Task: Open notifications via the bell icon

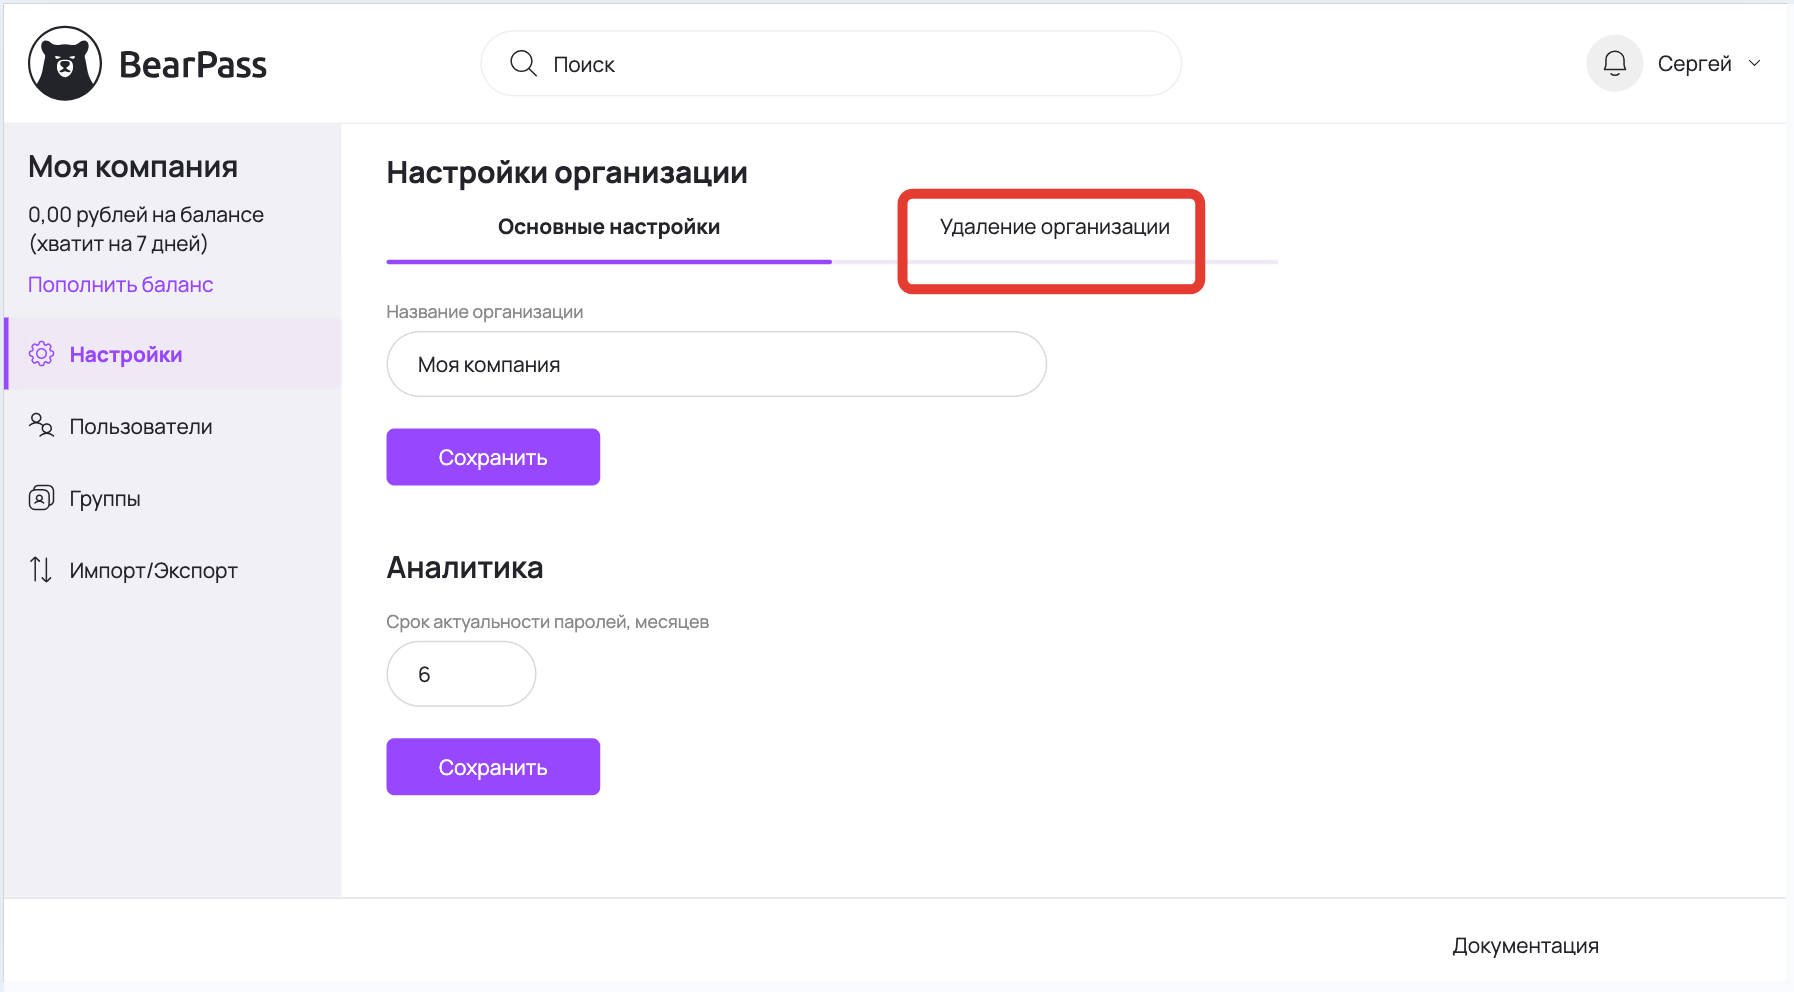Action: coord(1614,64)
